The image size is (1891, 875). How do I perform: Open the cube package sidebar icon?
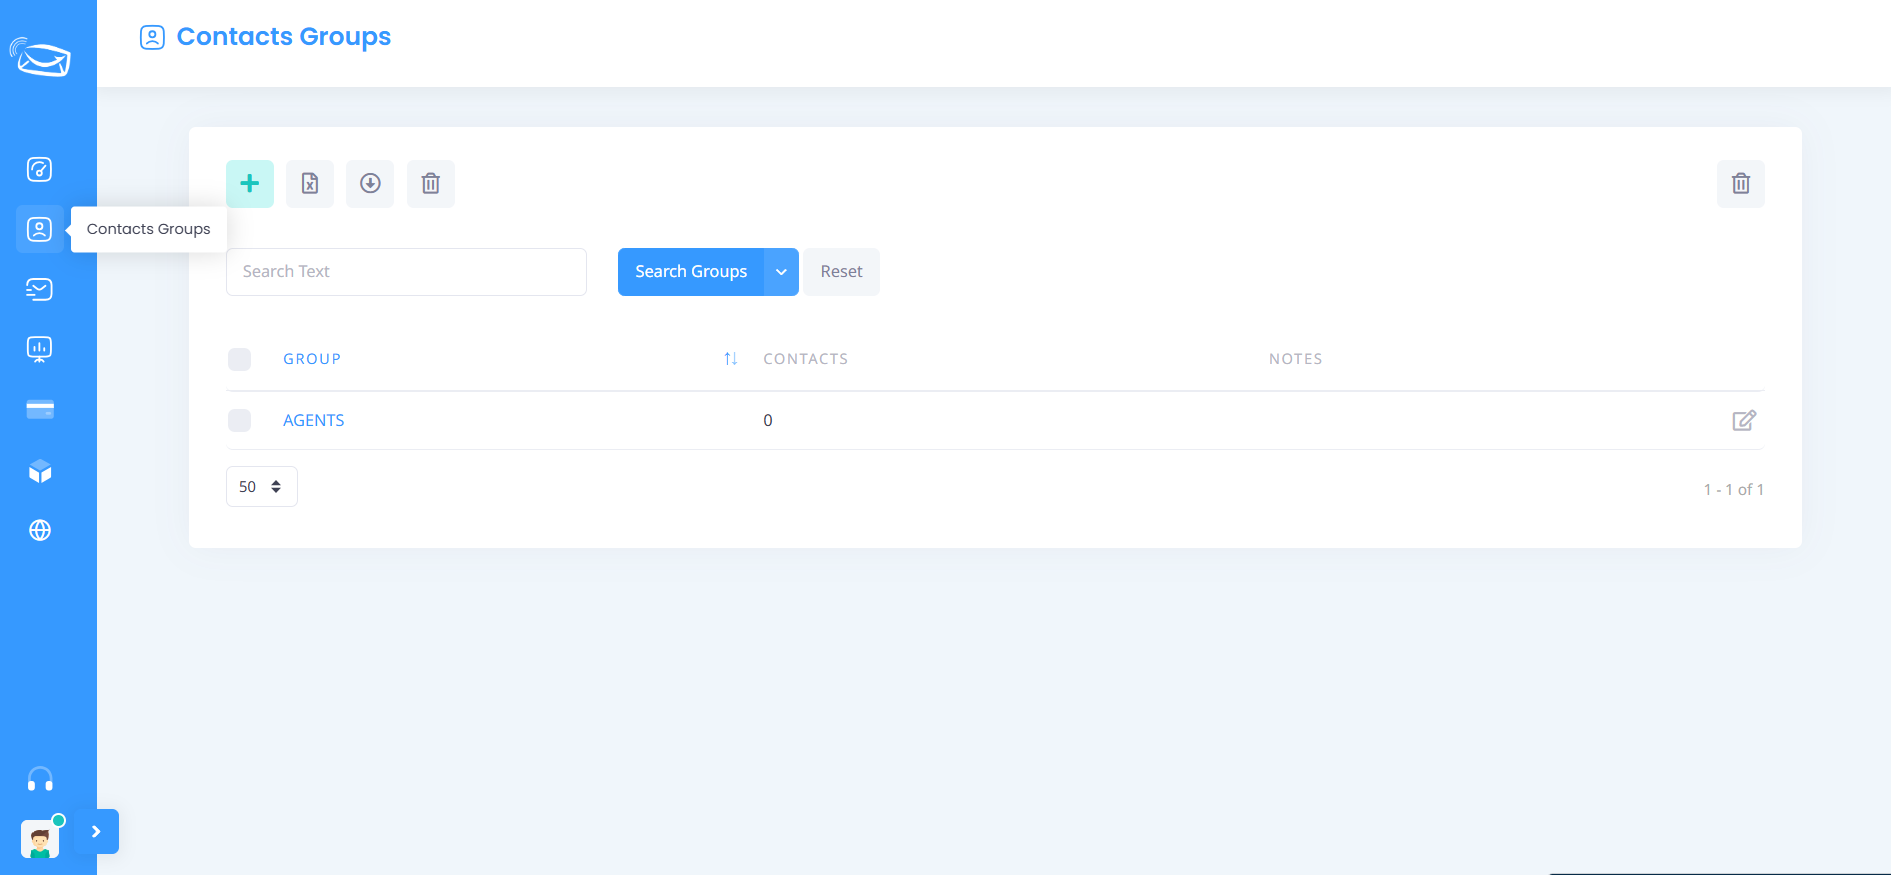[x=40, y=471]
